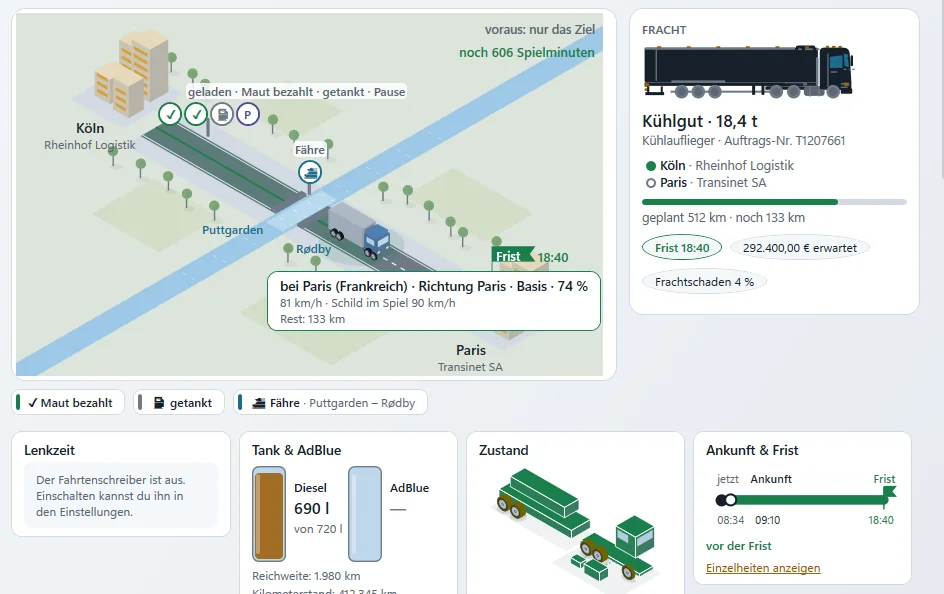Click the position info tooltip bei Paris
Image resolution: width=944 pixels, height=594 pixels.
point(433,302)
